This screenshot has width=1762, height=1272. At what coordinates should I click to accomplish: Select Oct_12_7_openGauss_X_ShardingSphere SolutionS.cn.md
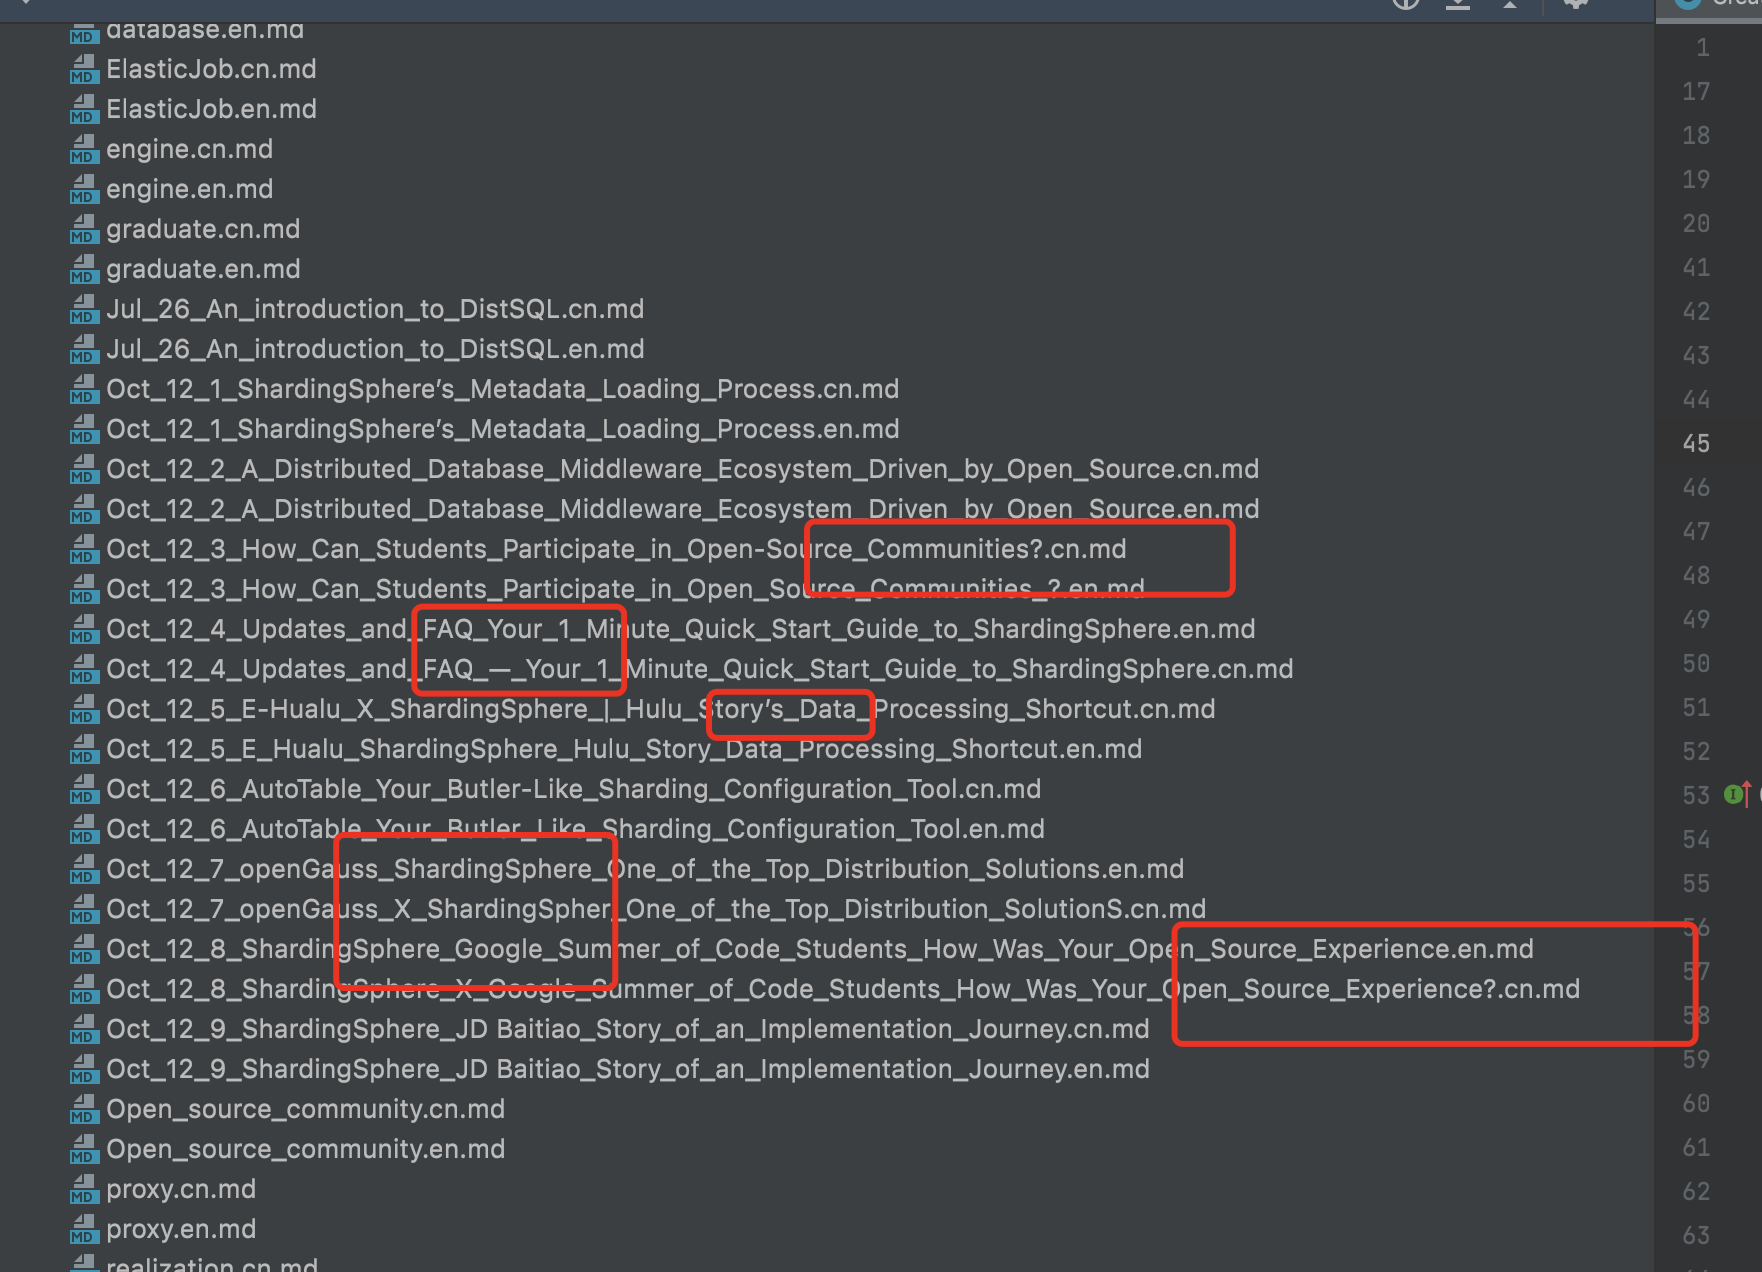[x=656, y=909]
